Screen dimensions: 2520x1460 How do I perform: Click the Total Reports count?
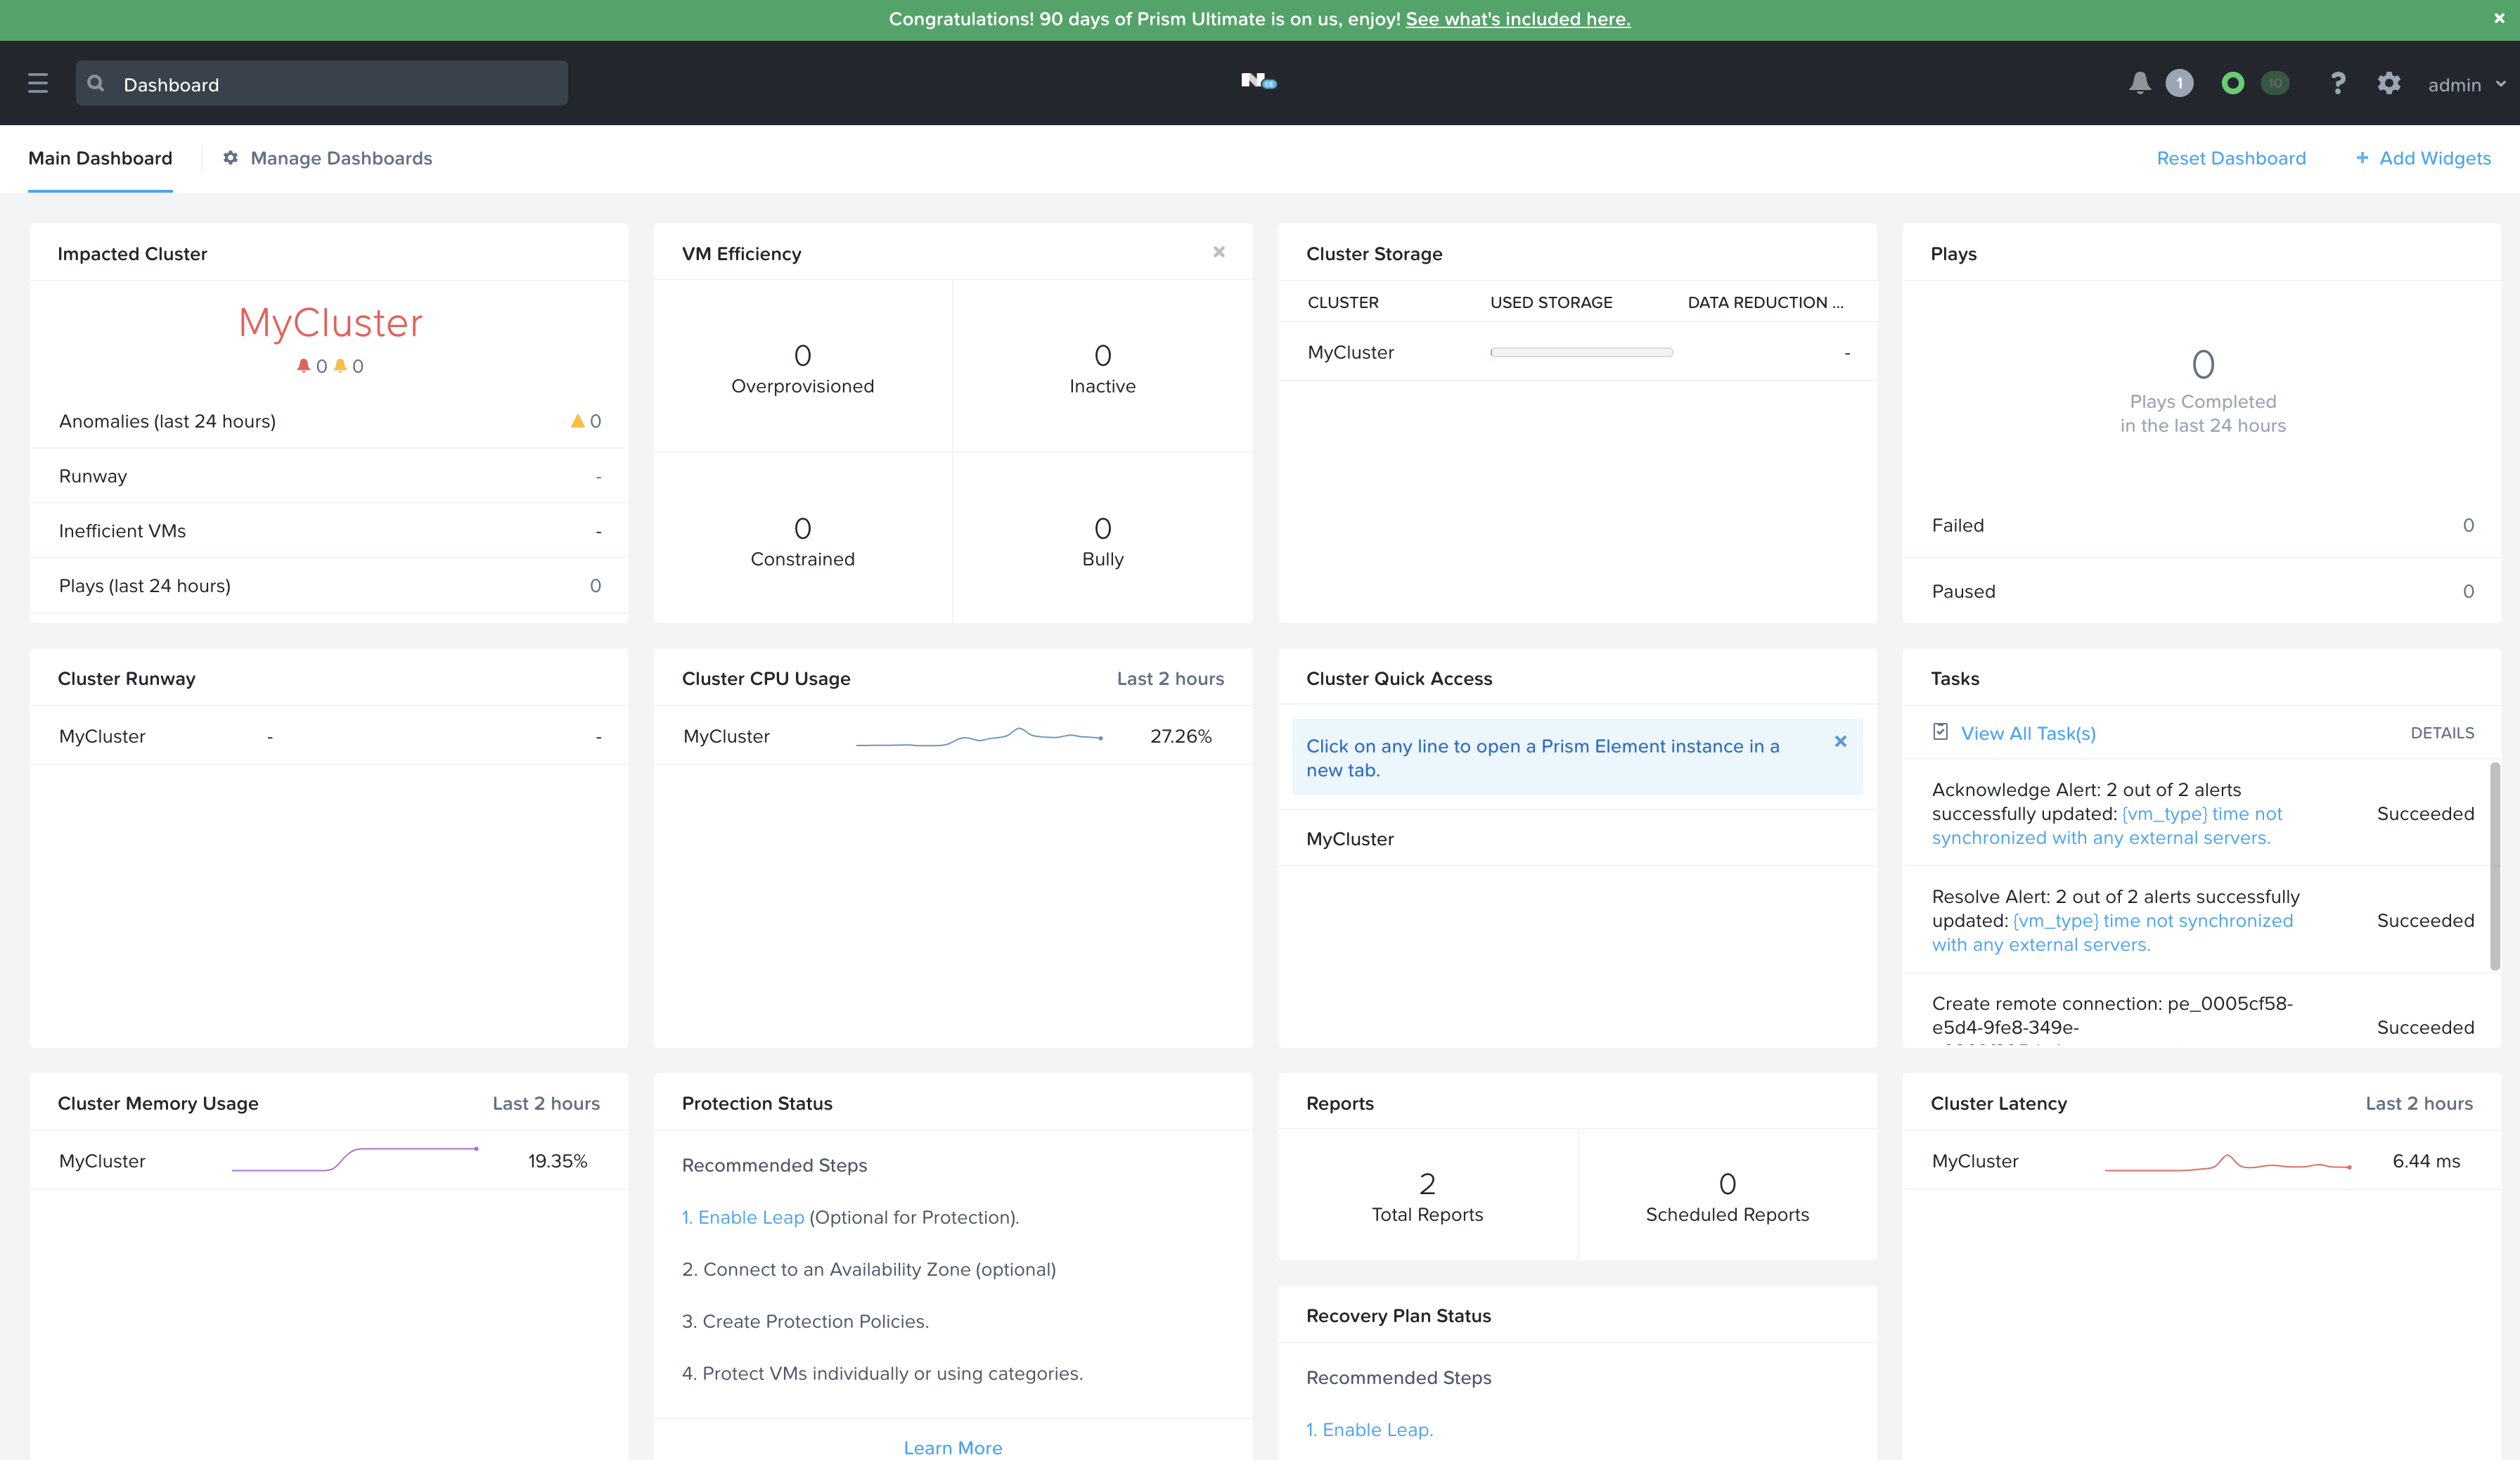[1427, 1184]
